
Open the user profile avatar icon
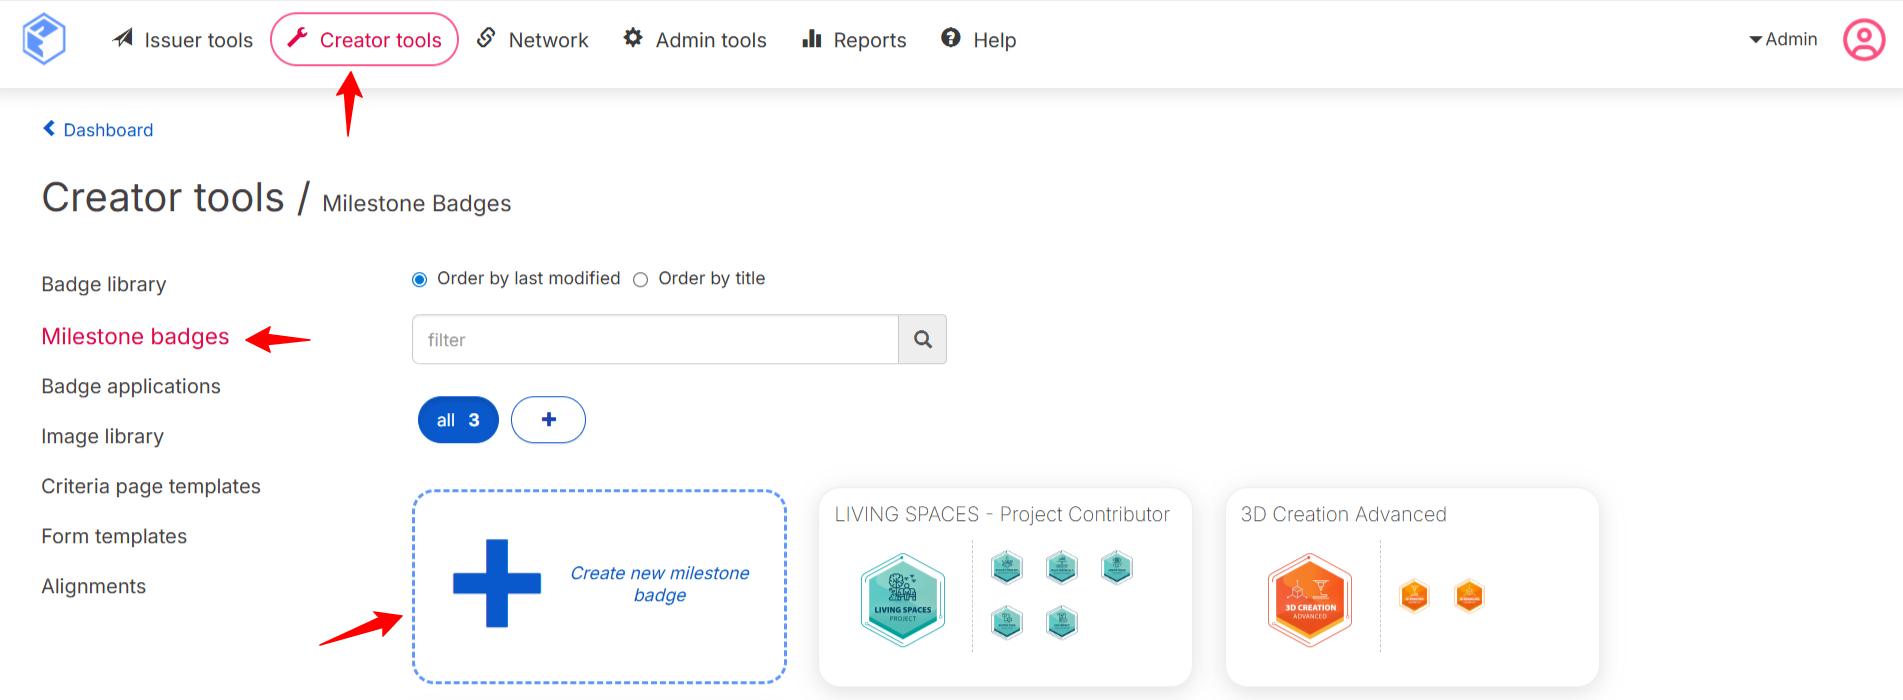click(1863, 40)
